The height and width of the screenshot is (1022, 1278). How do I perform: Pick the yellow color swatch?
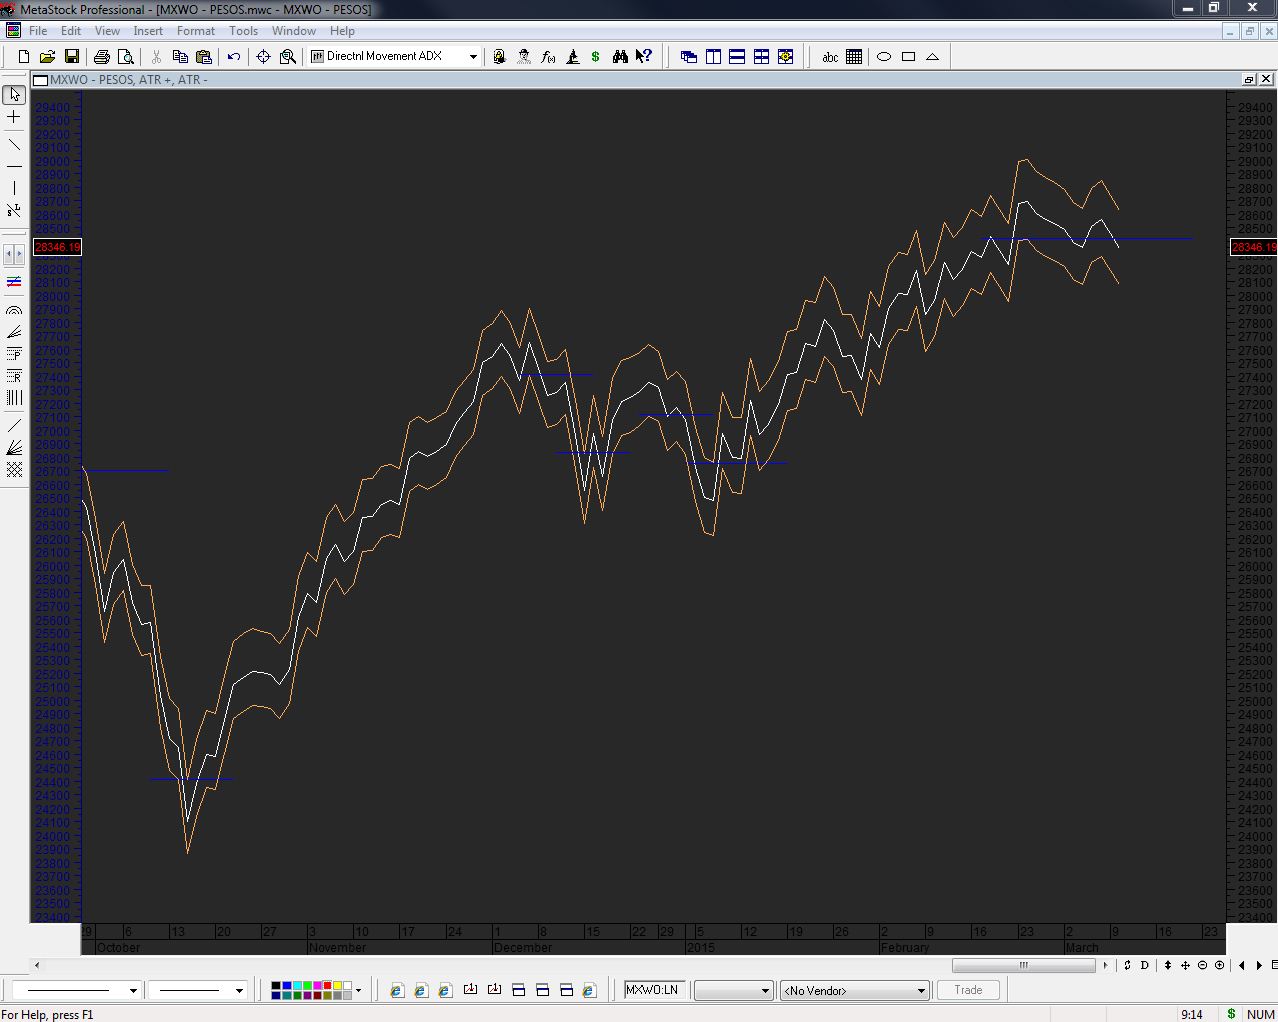point(337,986)
